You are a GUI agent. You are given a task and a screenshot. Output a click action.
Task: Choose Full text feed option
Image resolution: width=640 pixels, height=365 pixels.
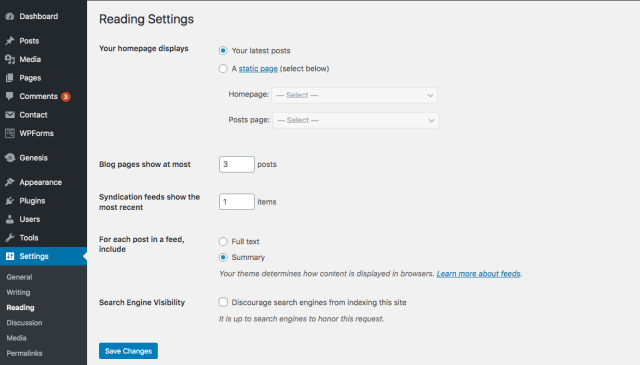point(223,242)
